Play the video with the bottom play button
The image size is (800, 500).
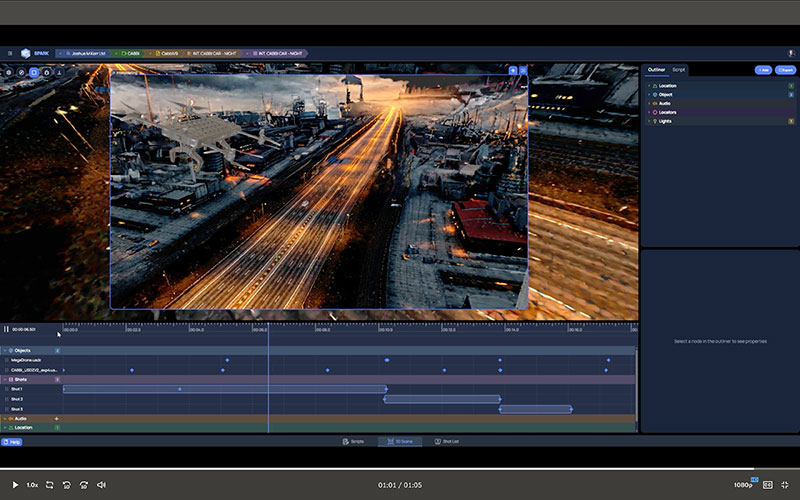tap(15, 485)
